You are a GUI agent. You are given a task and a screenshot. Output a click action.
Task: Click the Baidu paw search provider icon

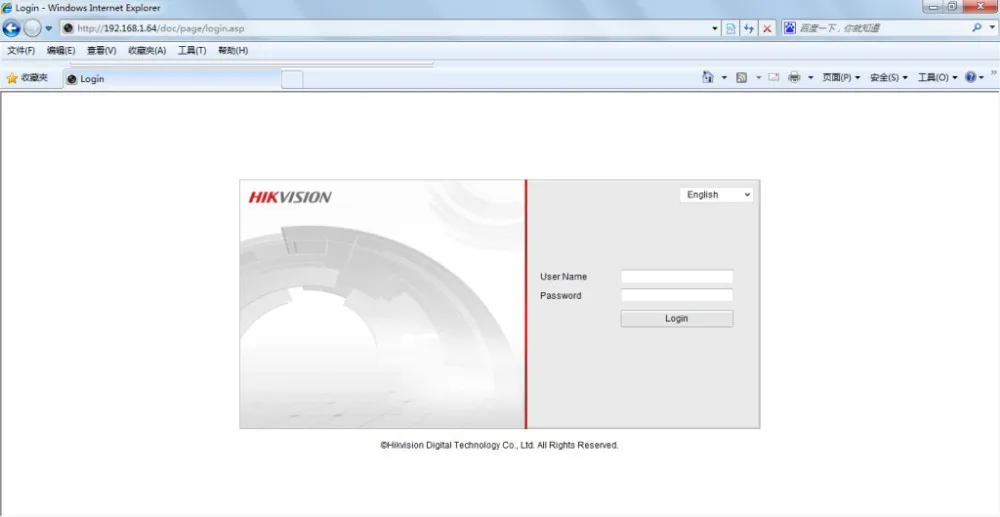790,28
